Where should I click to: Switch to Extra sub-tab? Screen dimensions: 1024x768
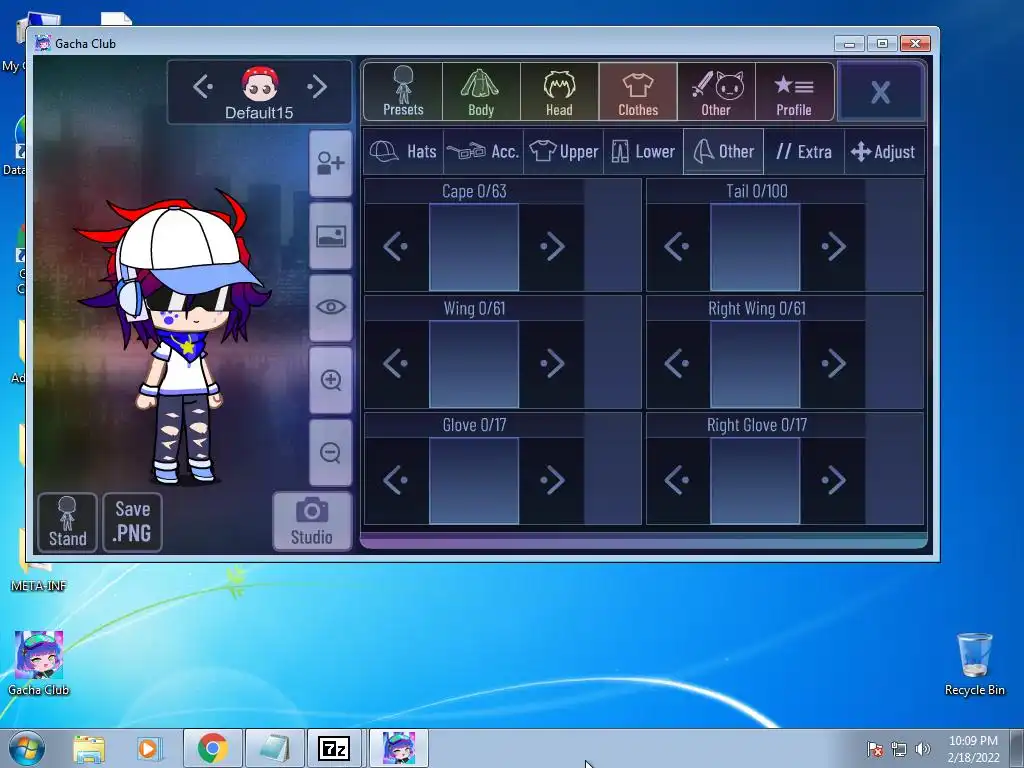click(804, 152)
